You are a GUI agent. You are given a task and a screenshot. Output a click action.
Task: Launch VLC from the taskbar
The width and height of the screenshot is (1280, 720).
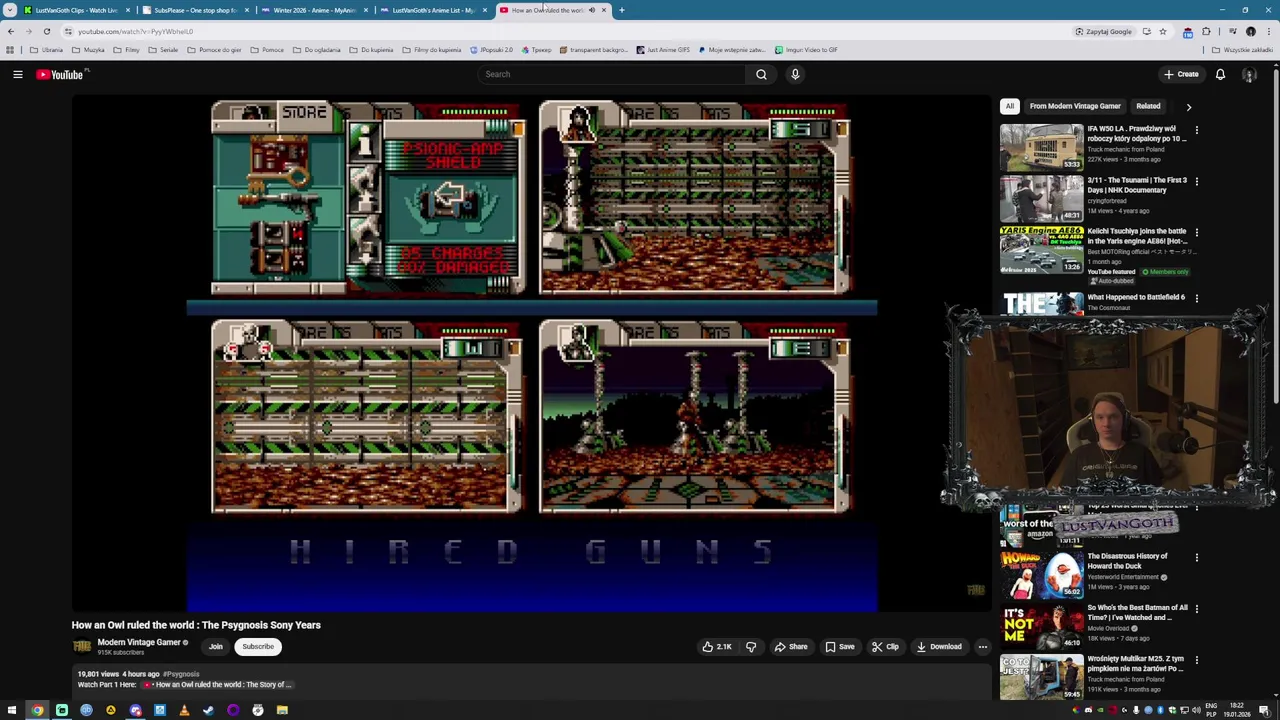point(184,711)
